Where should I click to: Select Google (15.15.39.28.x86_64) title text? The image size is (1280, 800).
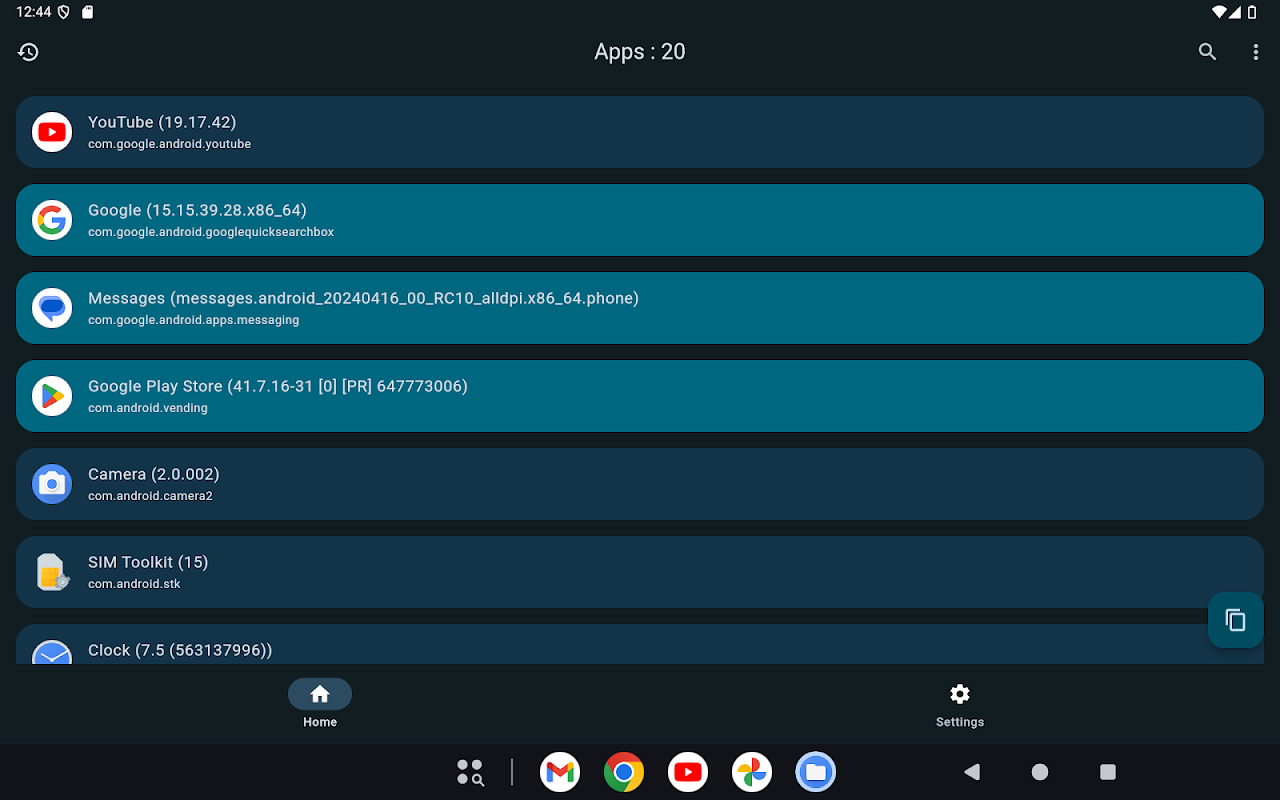pyautogui.click(x=197, y=210)
